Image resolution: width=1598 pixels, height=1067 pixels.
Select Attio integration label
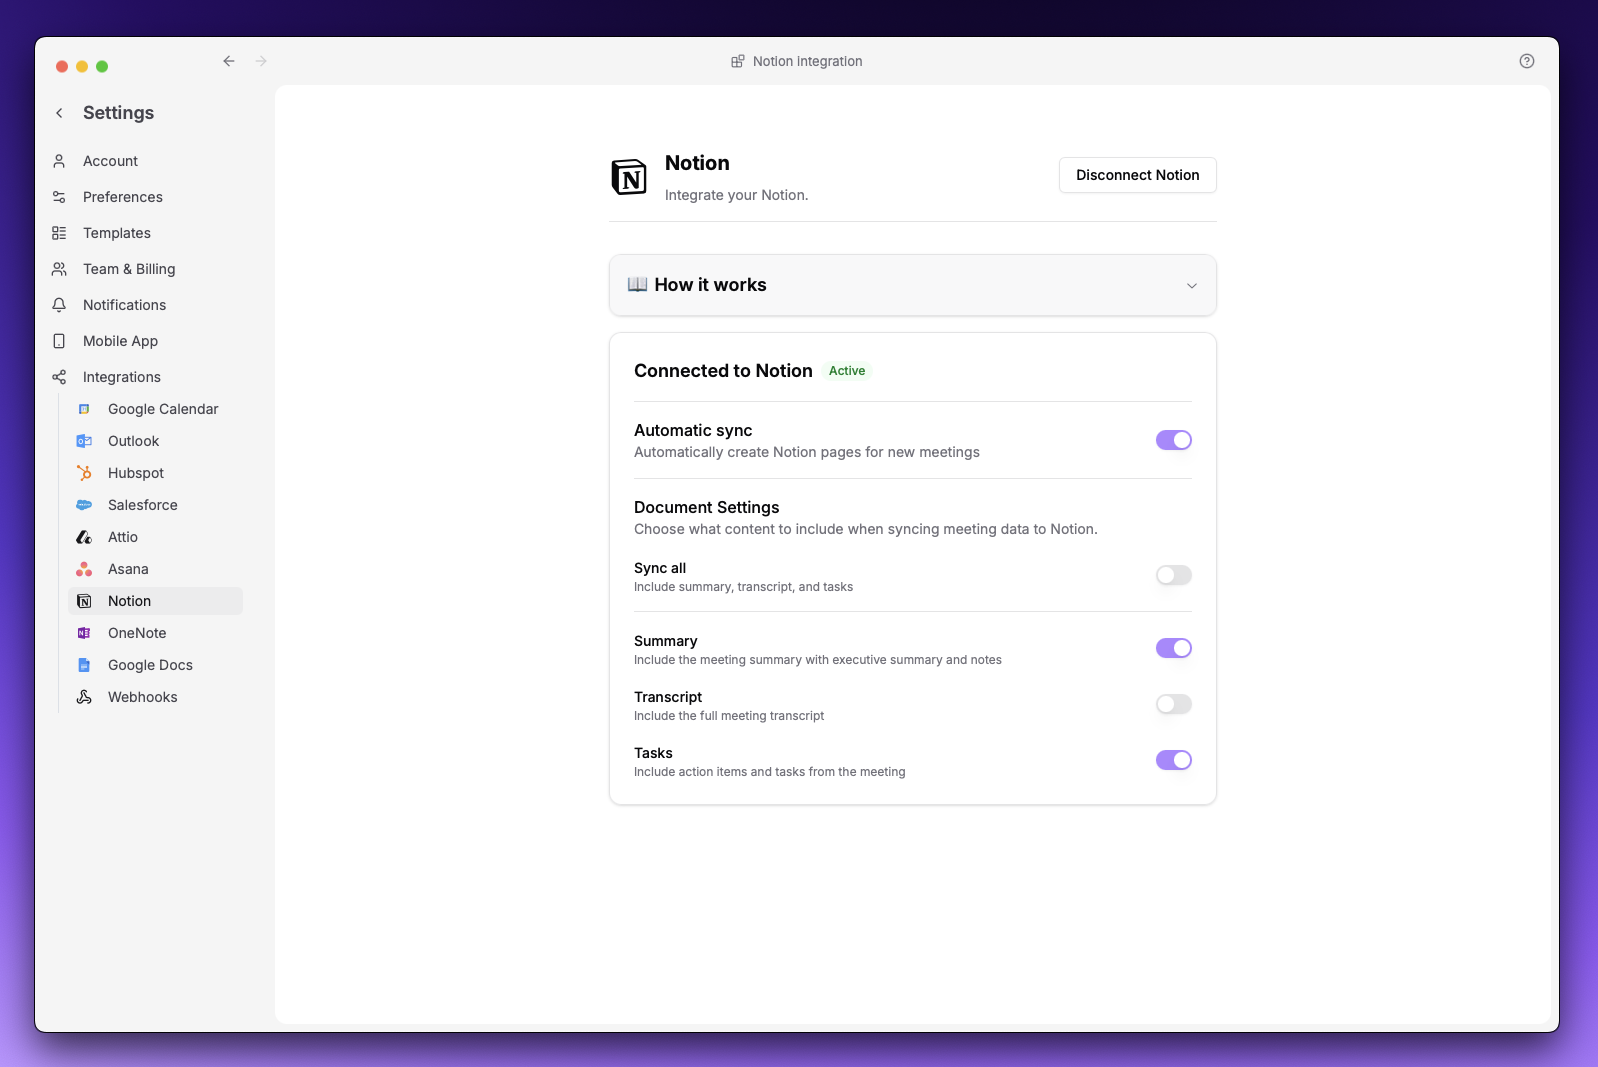point(123,537)
